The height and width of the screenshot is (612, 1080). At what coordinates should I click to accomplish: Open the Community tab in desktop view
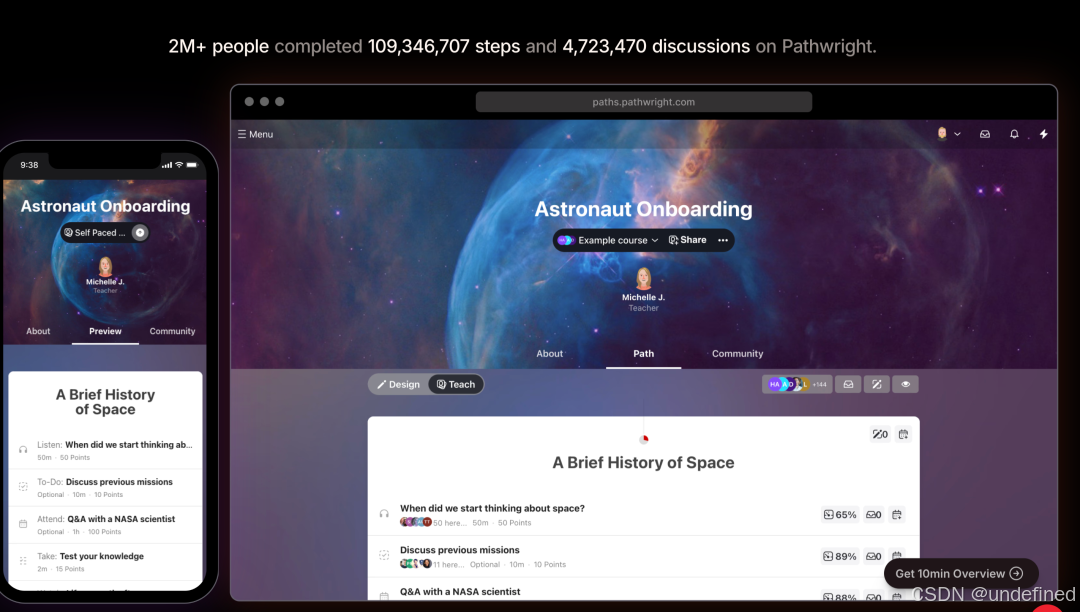pyautogui.click(x=737, y=353)
